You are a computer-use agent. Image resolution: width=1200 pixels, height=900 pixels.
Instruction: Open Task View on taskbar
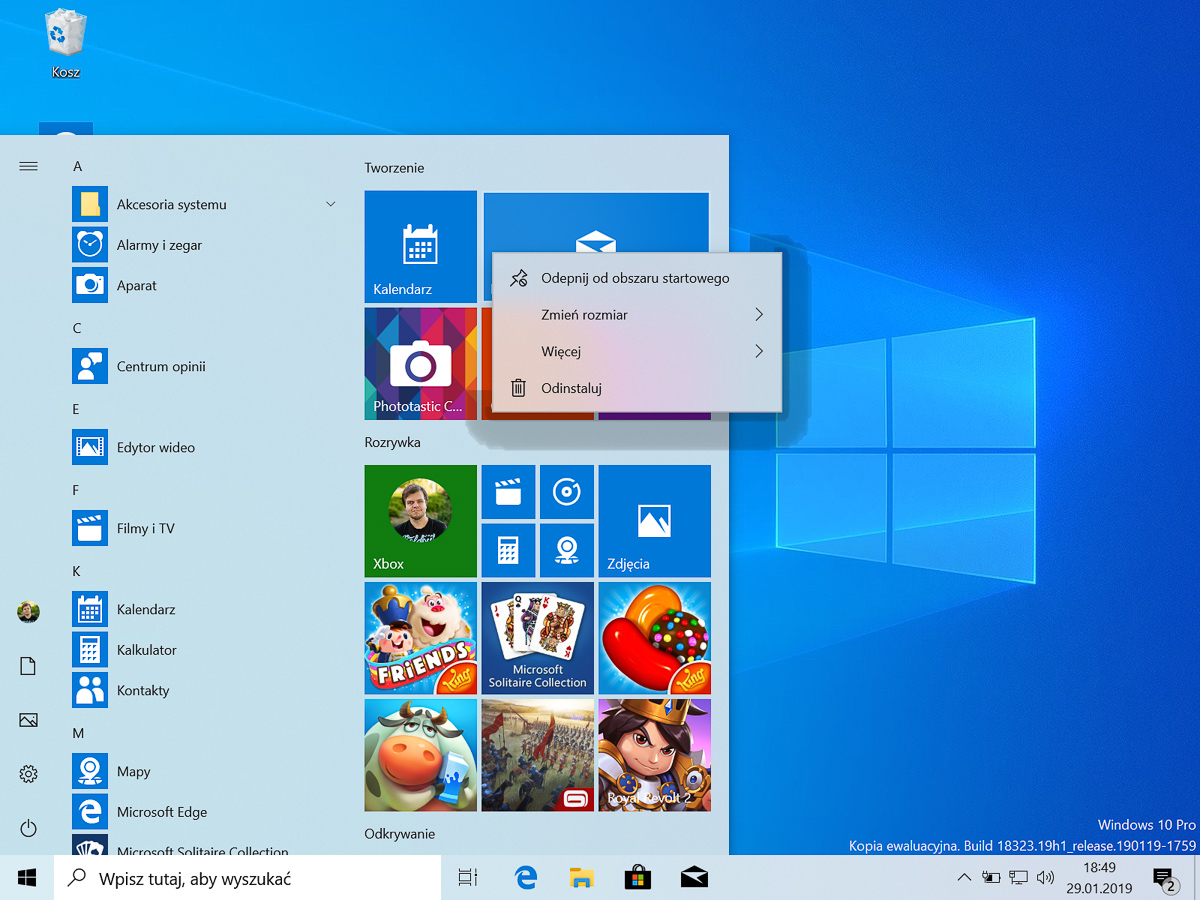click(x=467, y=878)
